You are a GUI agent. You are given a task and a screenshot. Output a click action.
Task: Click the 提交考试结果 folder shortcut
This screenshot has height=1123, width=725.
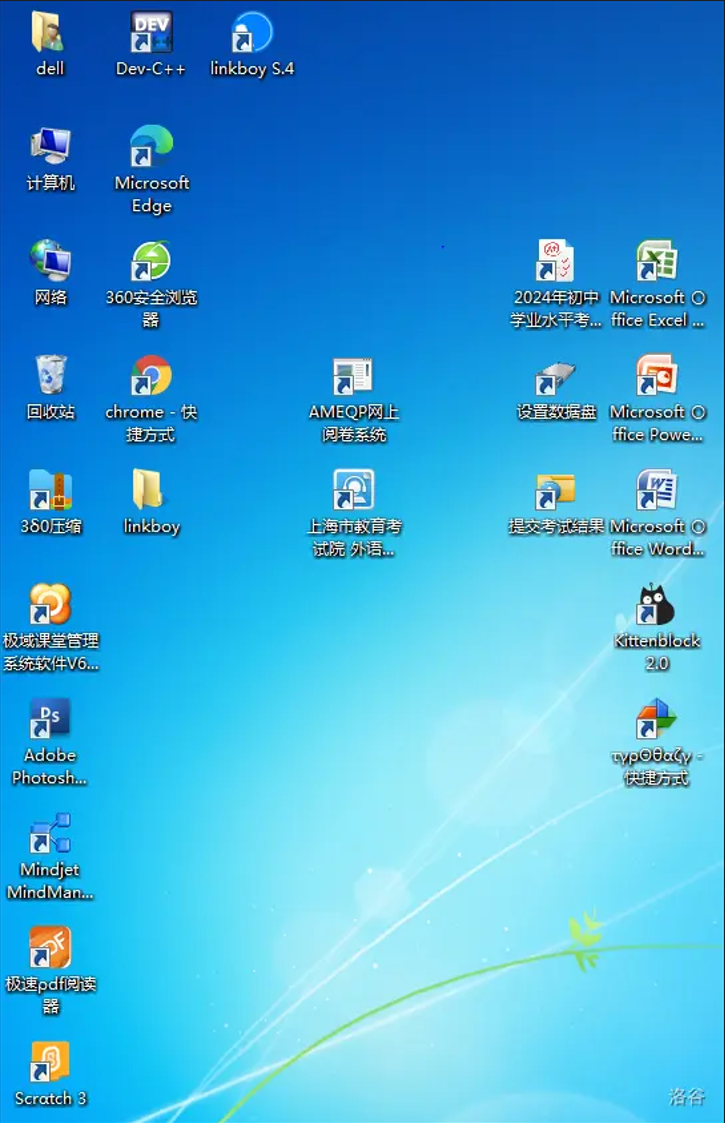(x=556, y=492)
